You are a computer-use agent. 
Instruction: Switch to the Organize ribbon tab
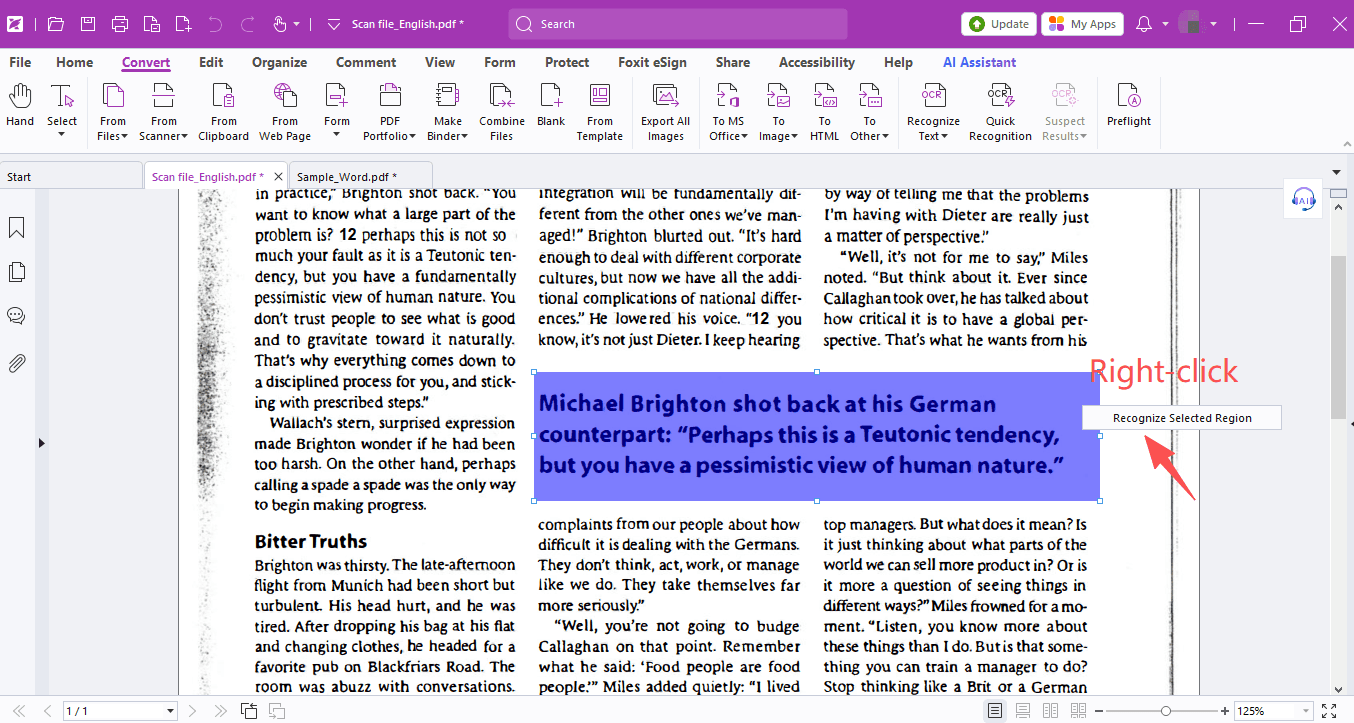pos(279,62)
